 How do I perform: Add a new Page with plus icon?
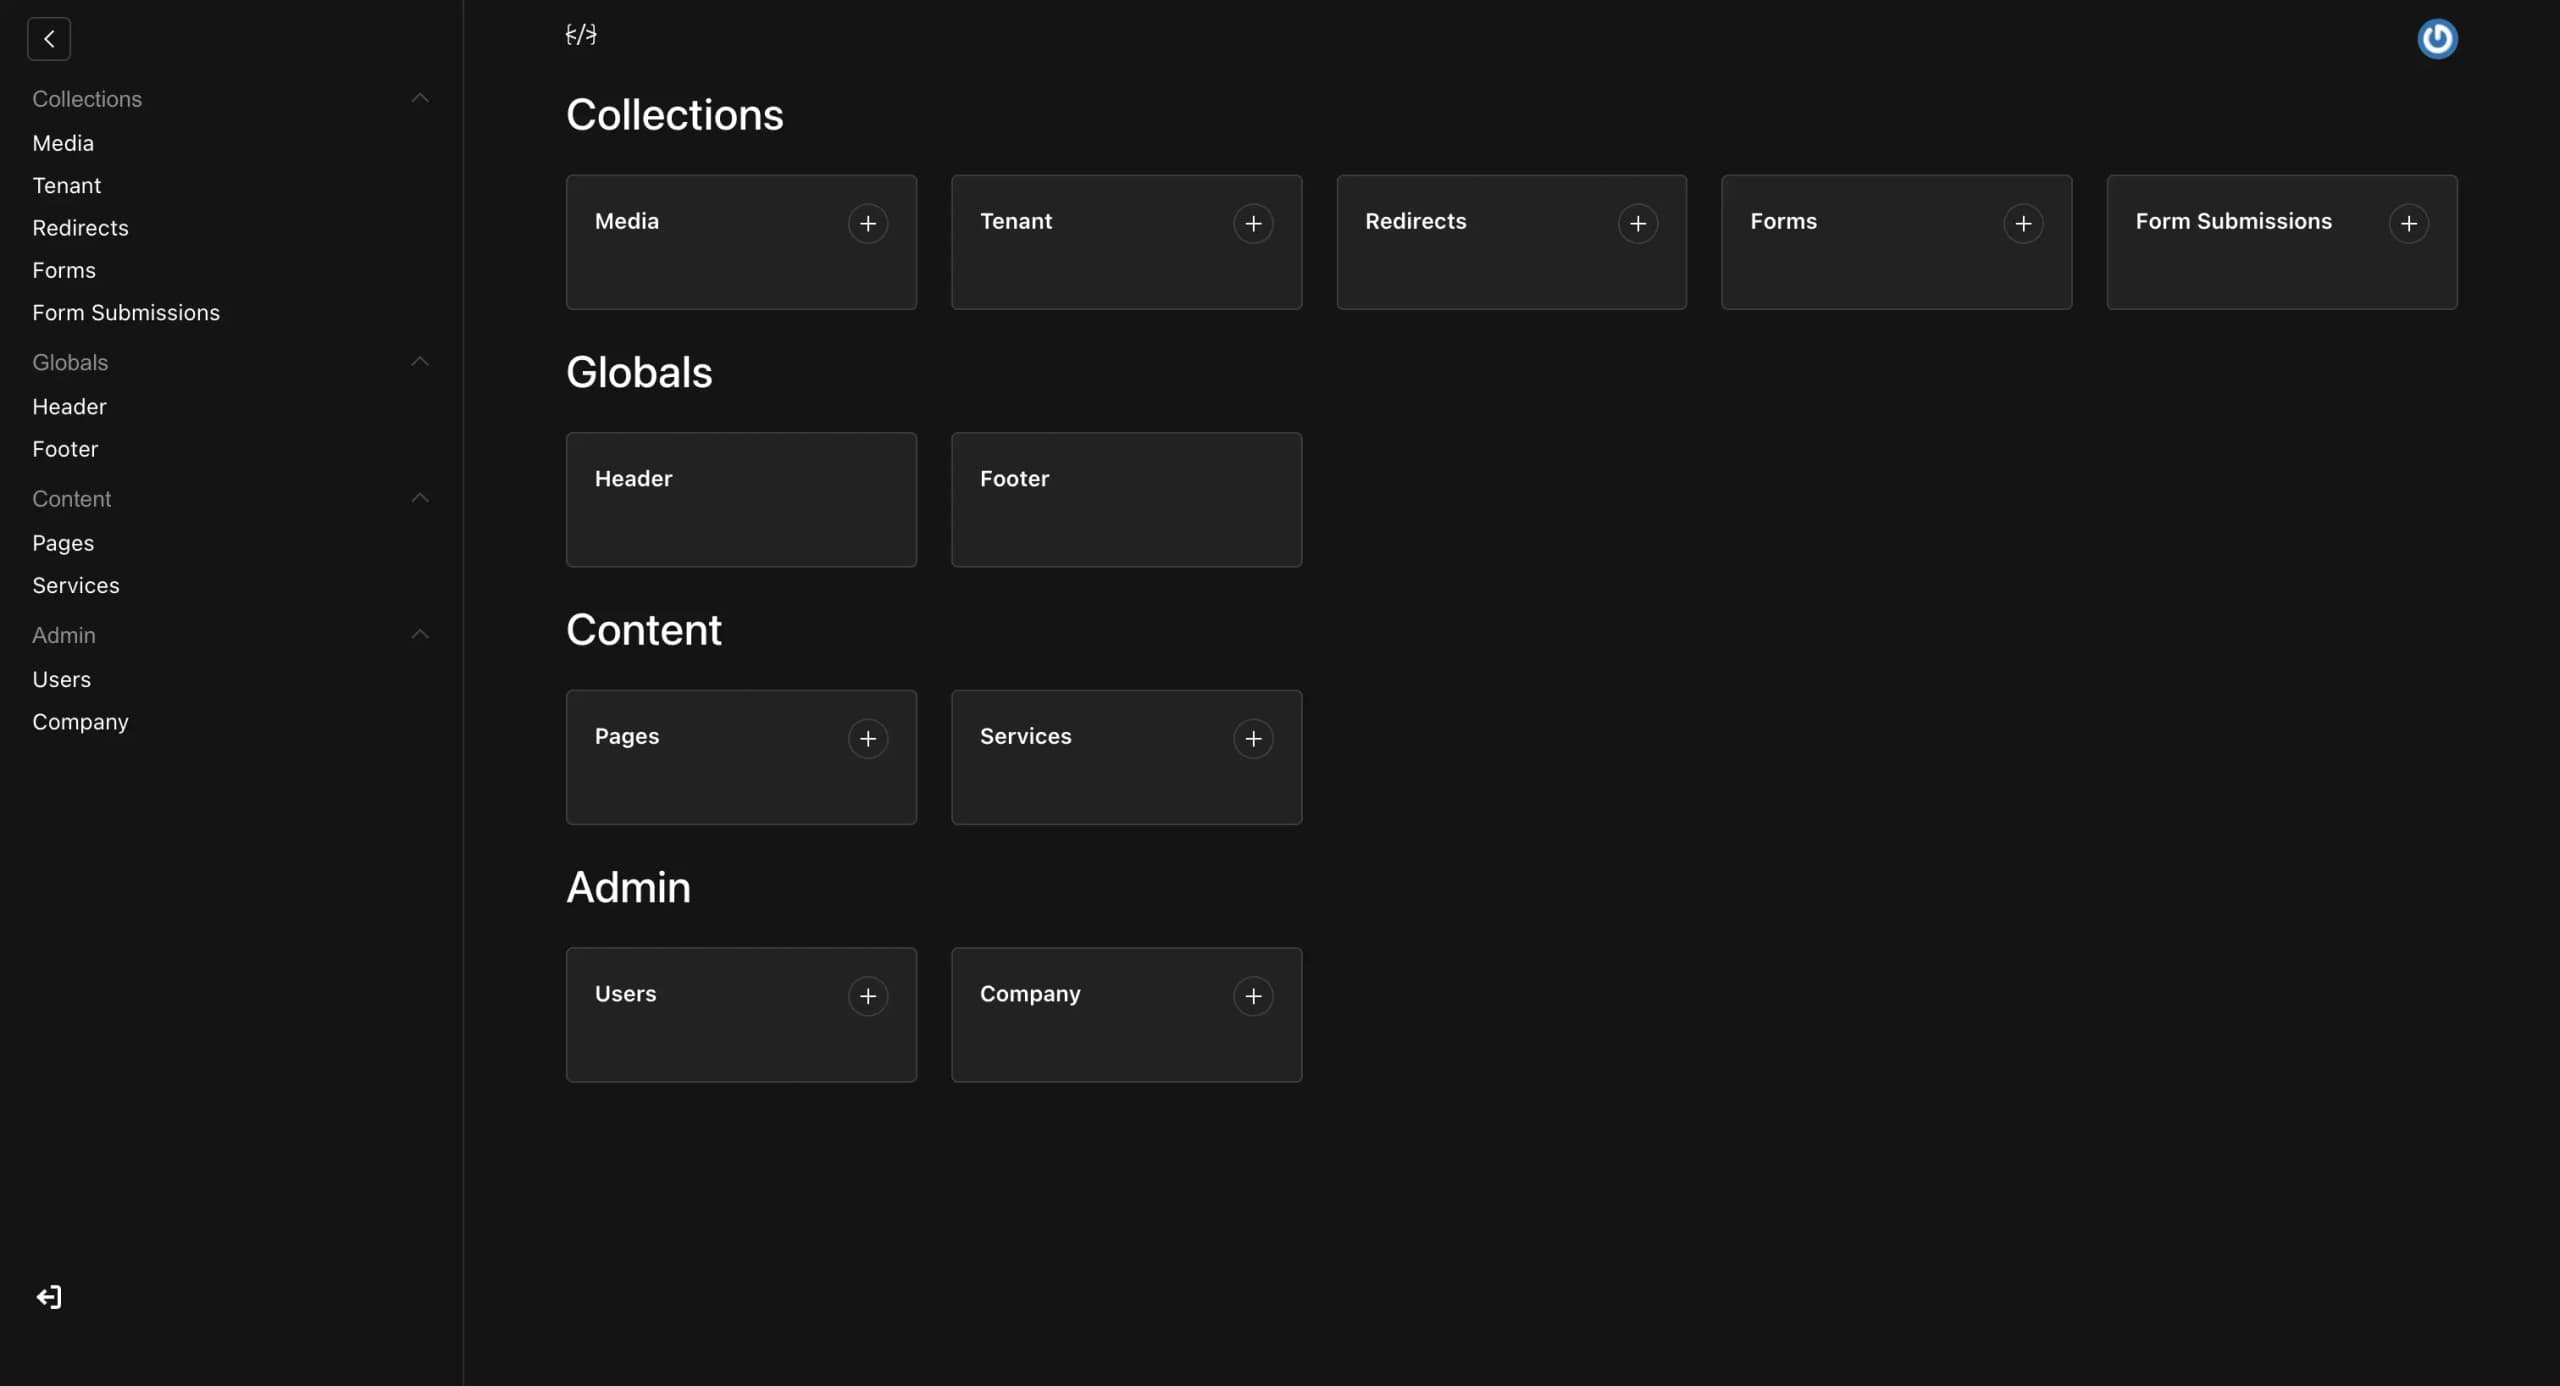click(x=868, y=738)
